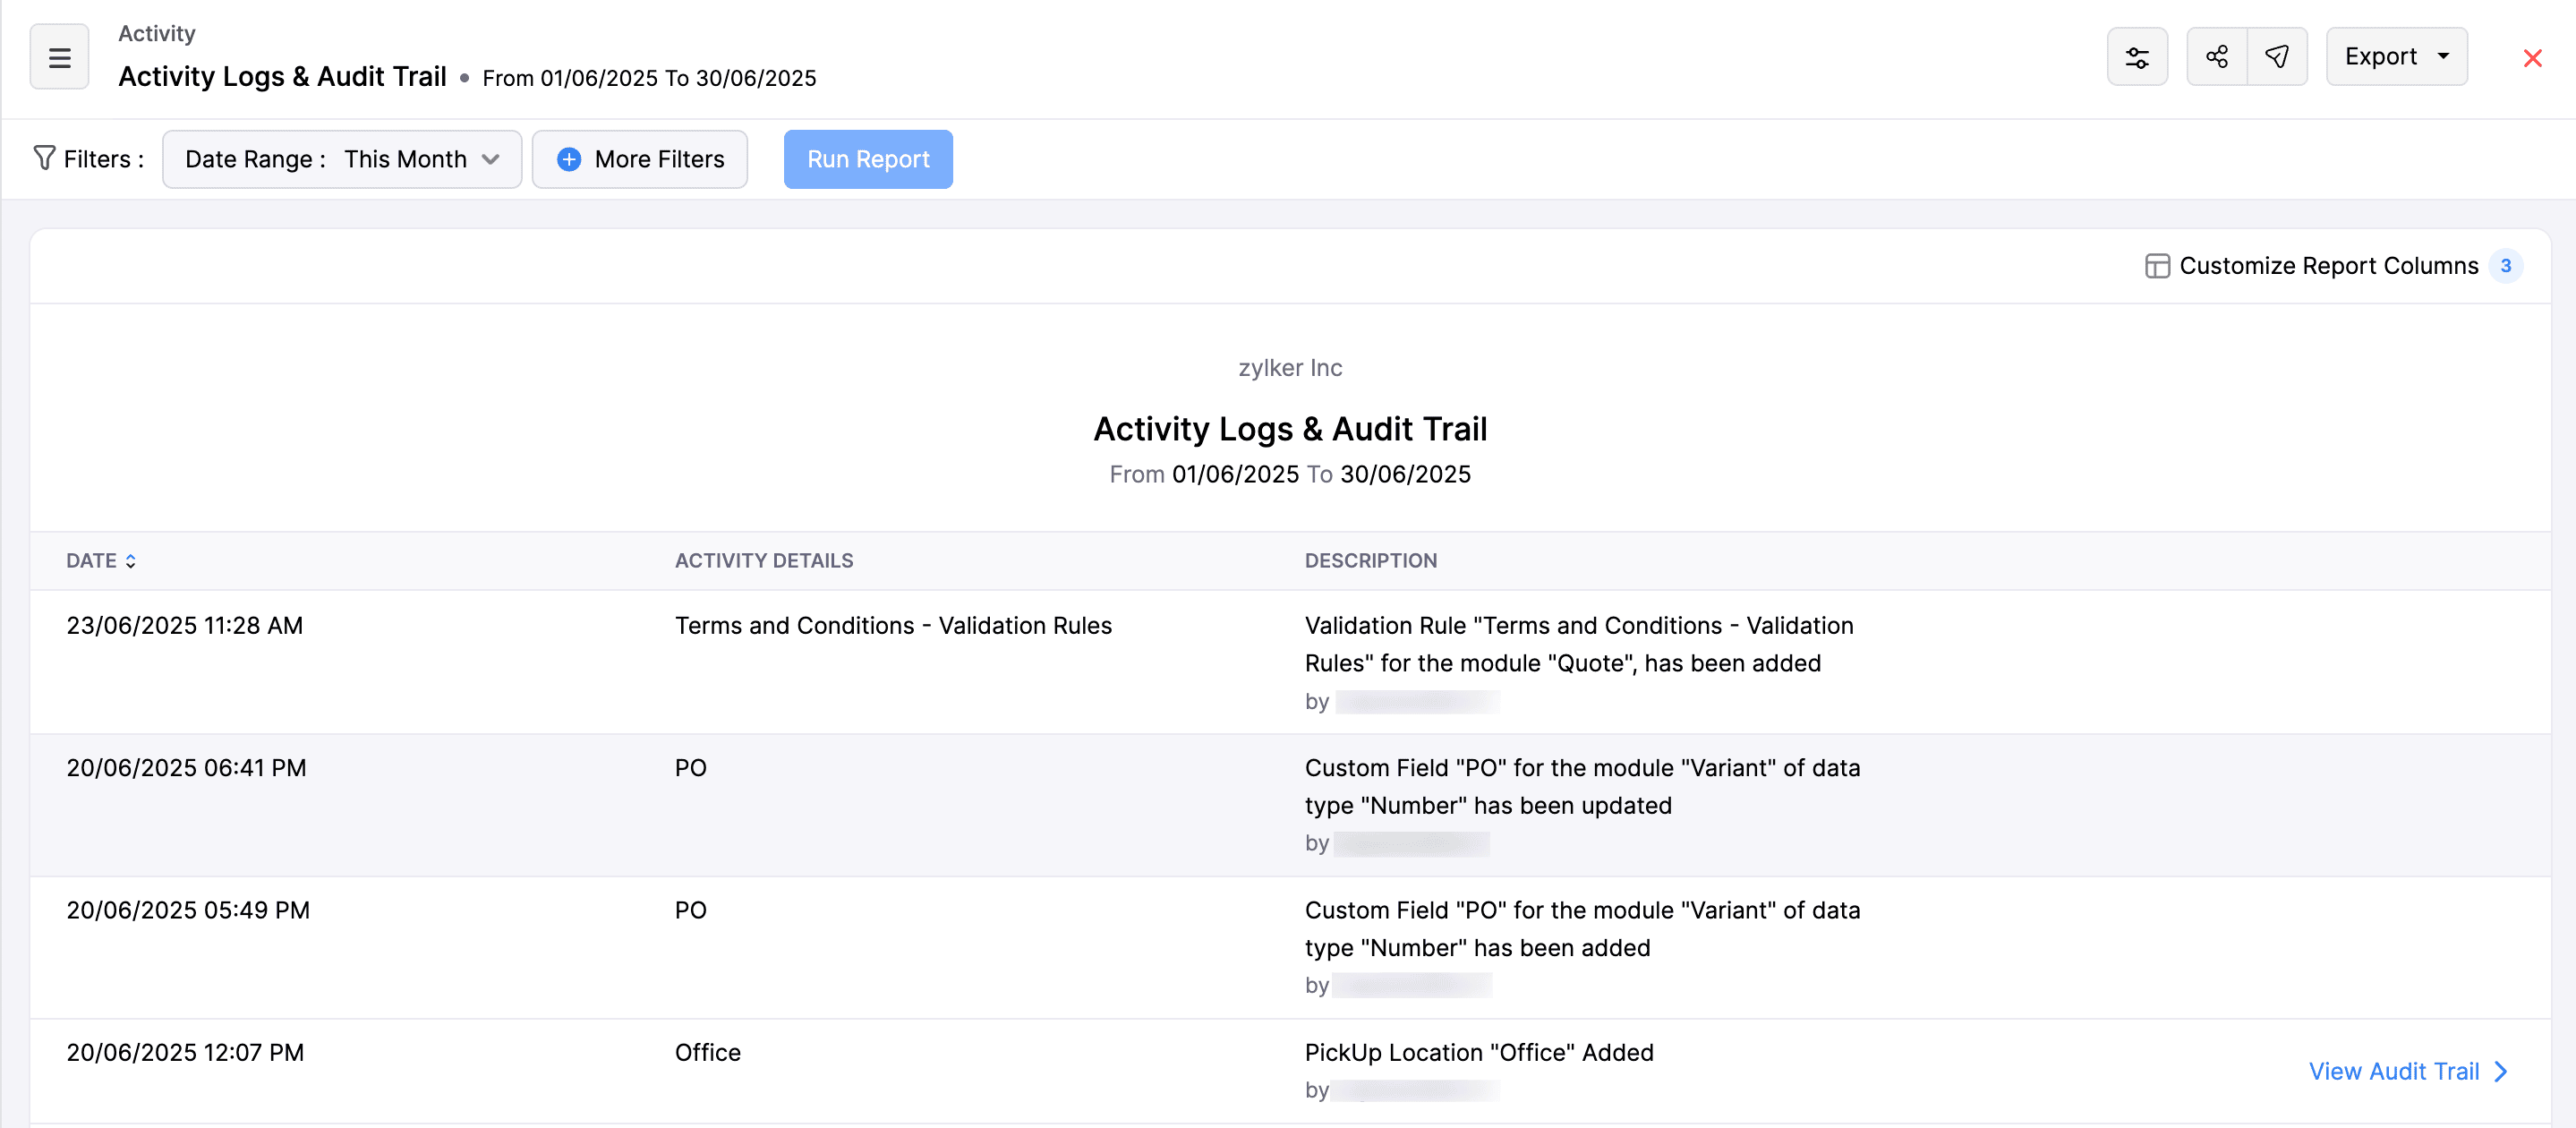2576x1128 pixels.
Task: Click the filter funnel icon beside Filters
Action: [44, 158]
